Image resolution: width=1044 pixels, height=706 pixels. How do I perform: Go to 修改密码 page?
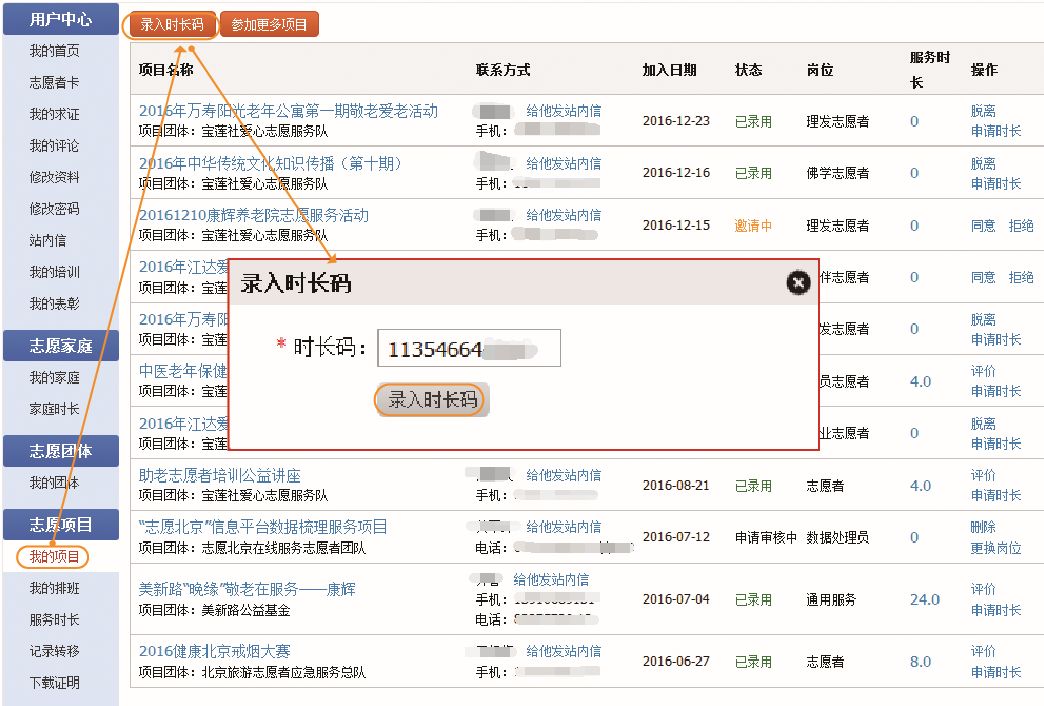tap(55, 209)
